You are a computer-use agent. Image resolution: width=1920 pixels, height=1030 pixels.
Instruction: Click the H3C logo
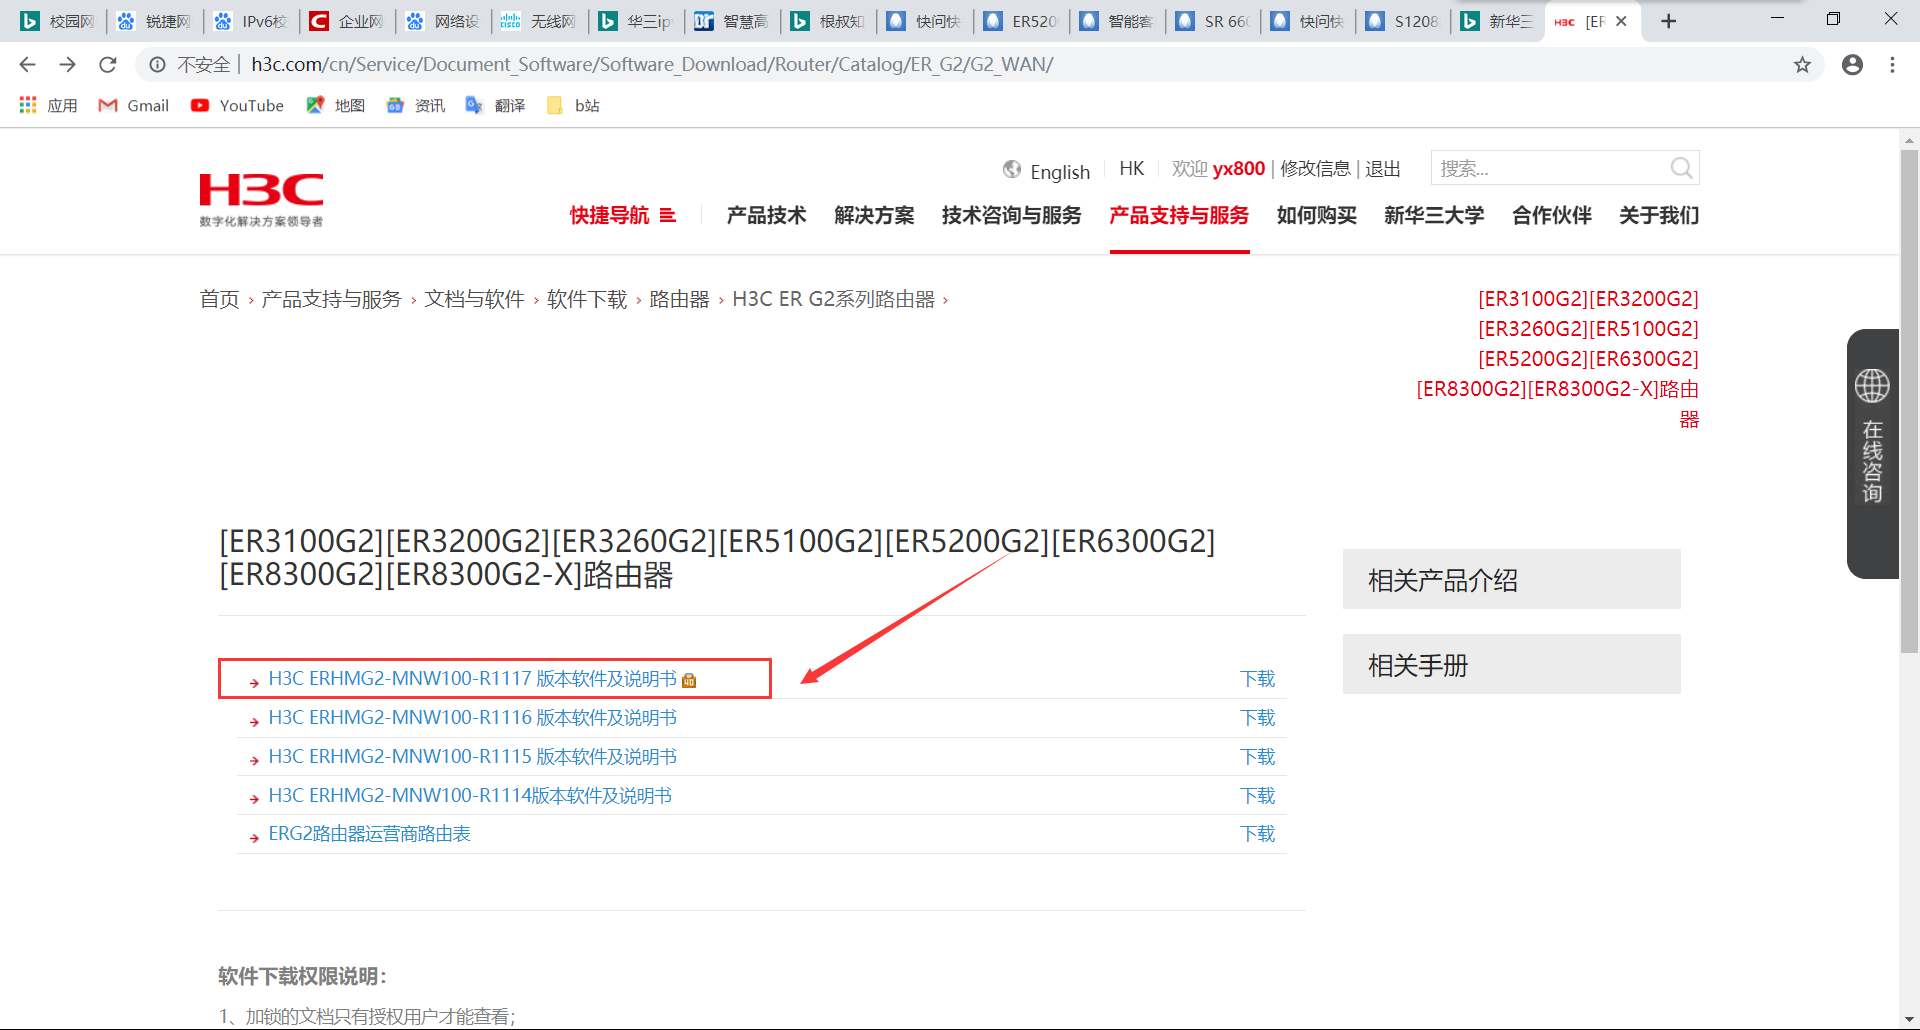click(x=261, y=200)
